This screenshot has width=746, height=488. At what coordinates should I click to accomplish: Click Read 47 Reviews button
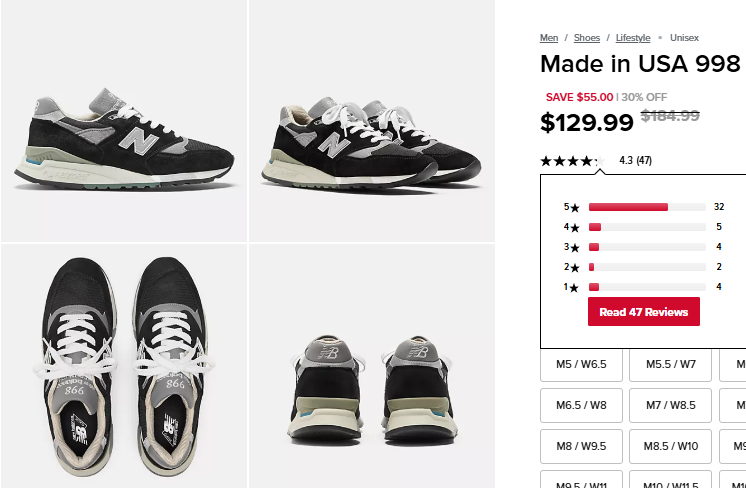click(x=644, y=312)
